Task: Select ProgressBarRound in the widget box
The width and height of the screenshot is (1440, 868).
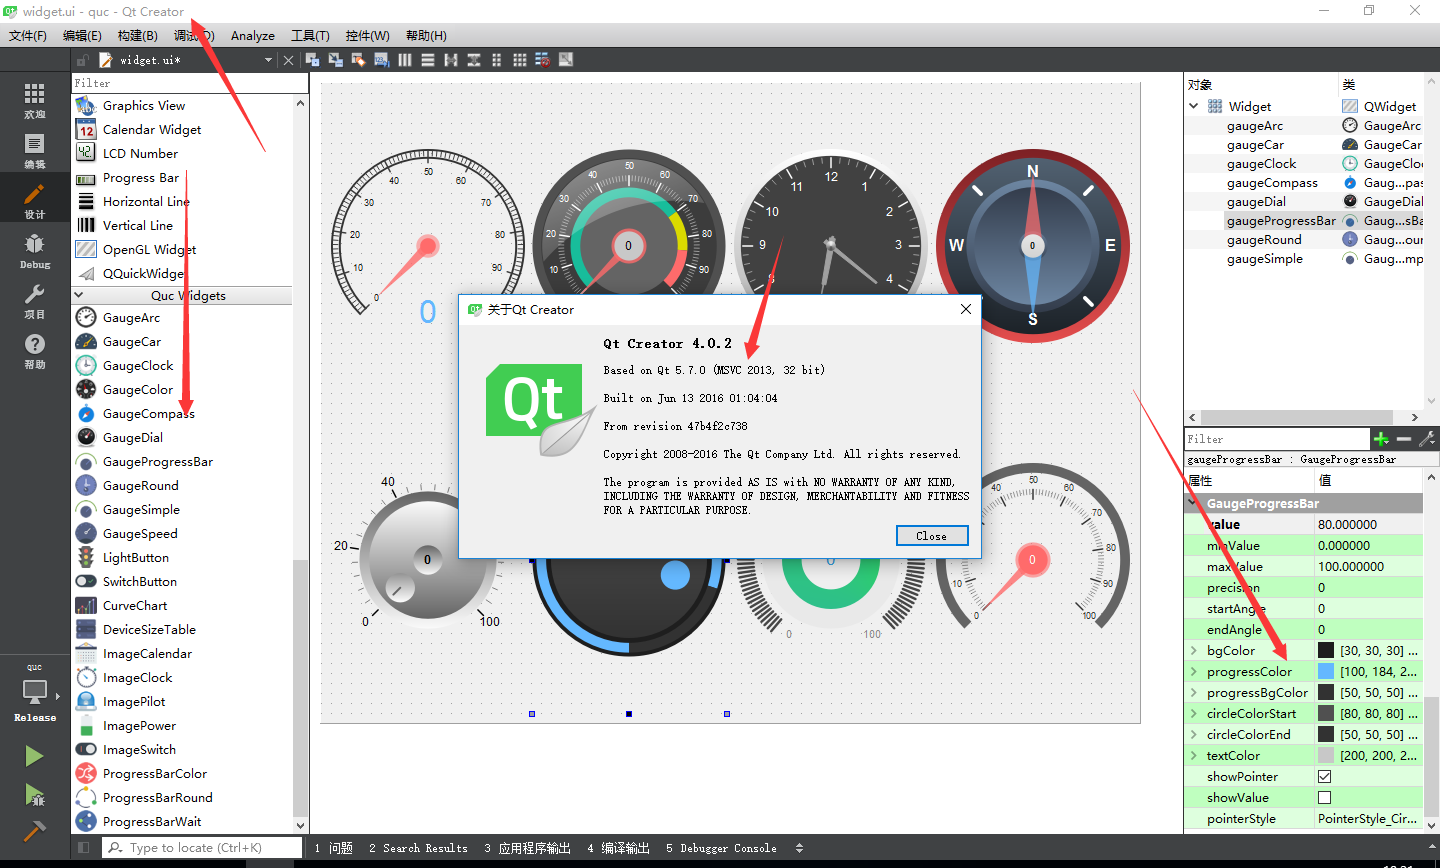Action: tap(158, 797)
